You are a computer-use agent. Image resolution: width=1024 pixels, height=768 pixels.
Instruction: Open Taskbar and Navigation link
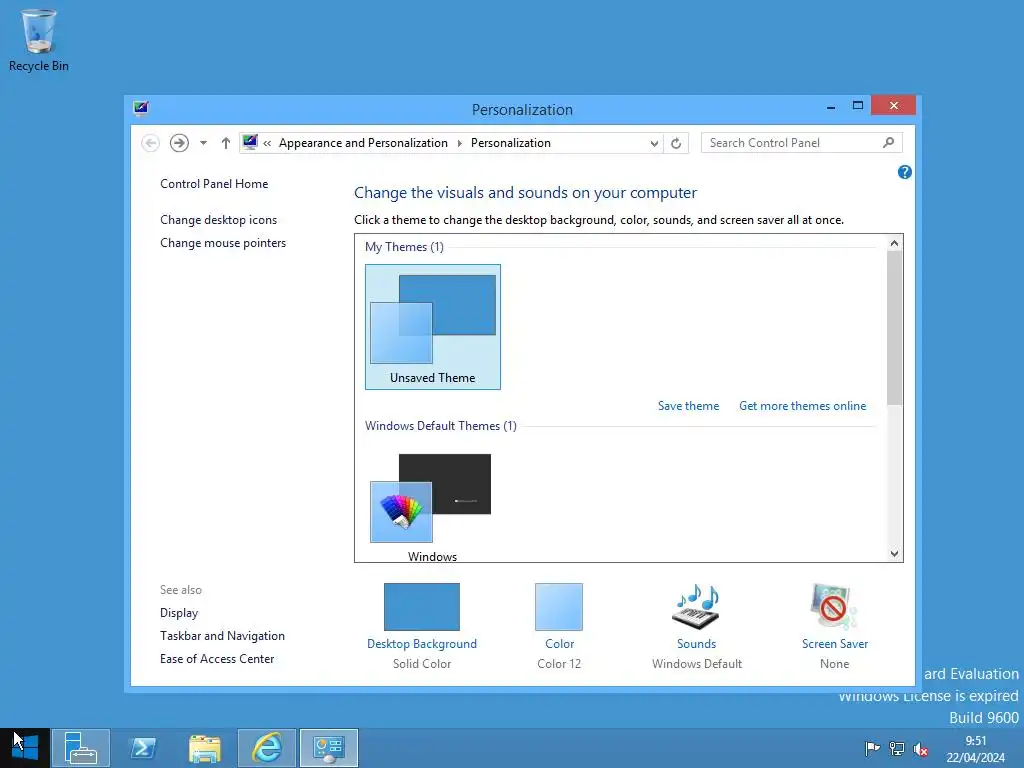point(222,636)
